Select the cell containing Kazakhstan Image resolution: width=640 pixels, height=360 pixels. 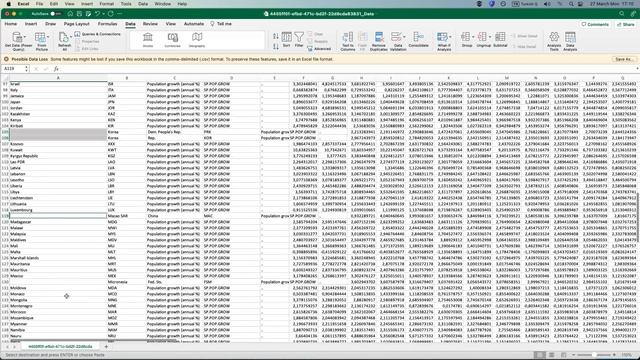click(58, 114)
